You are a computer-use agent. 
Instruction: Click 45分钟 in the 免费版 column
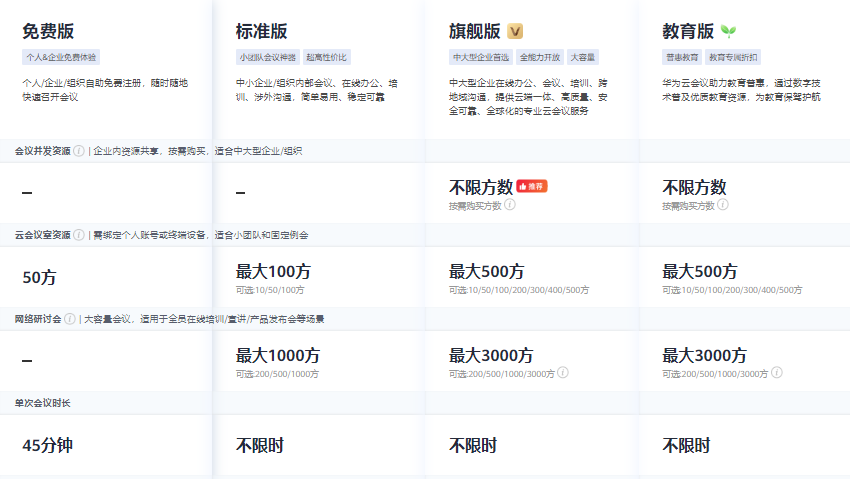tap(48, 445)
